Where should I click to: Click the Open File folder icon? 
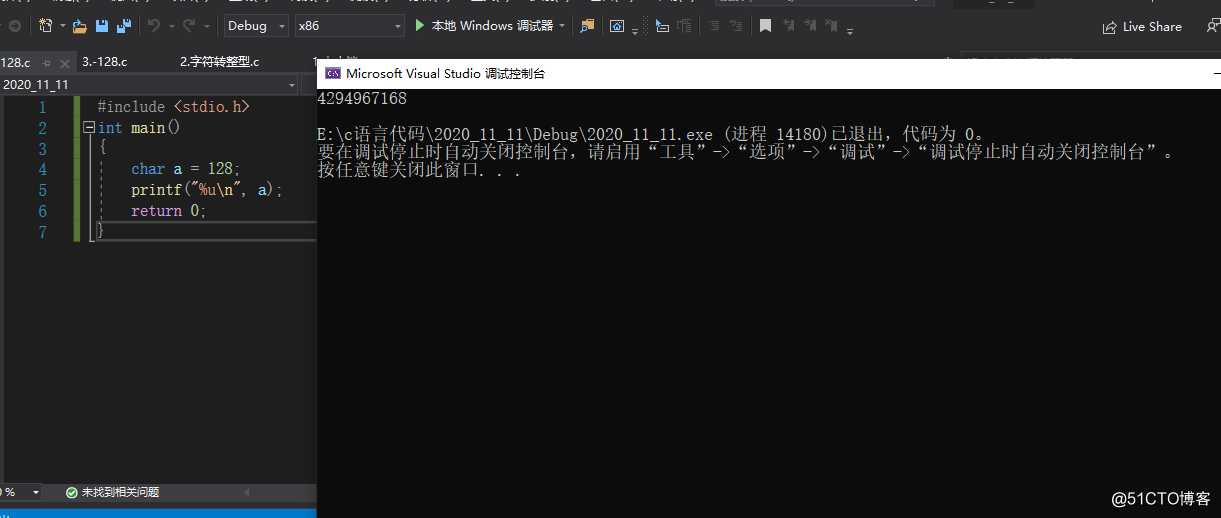(79, 26)
